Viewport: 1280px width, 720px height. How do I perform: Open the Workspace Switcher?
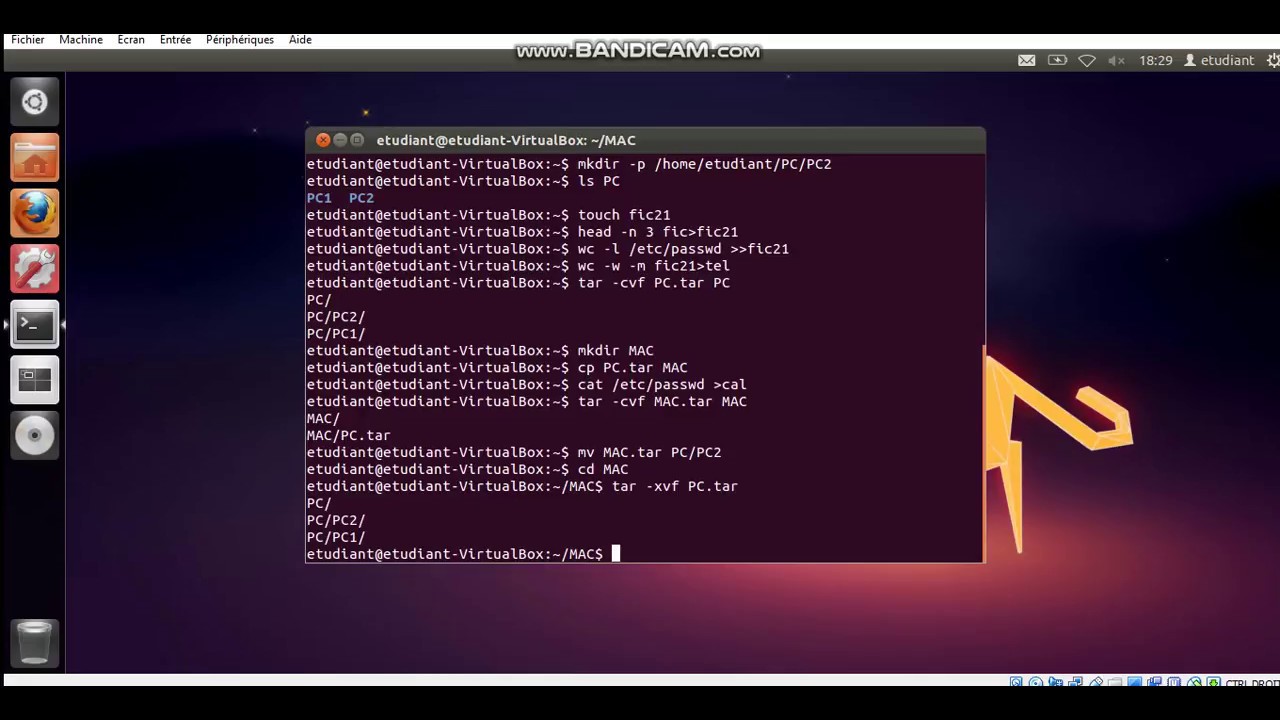35,380
